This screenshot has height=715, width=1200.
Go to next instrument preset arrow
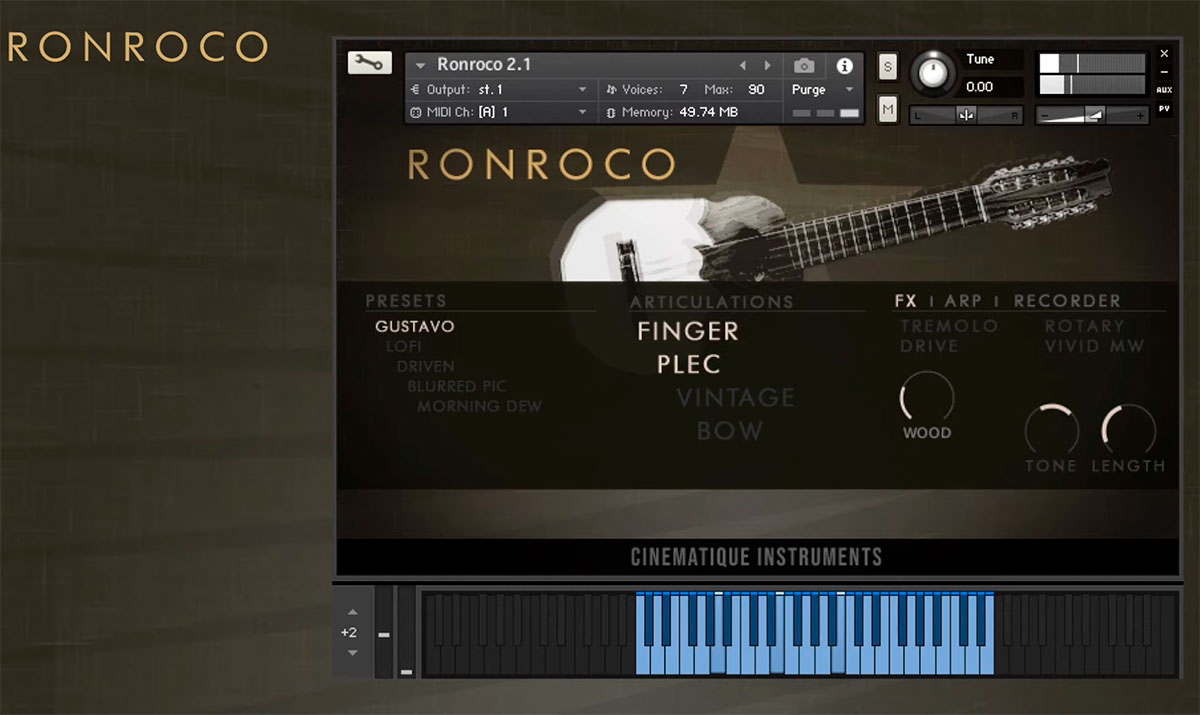[x=767, y=65]
